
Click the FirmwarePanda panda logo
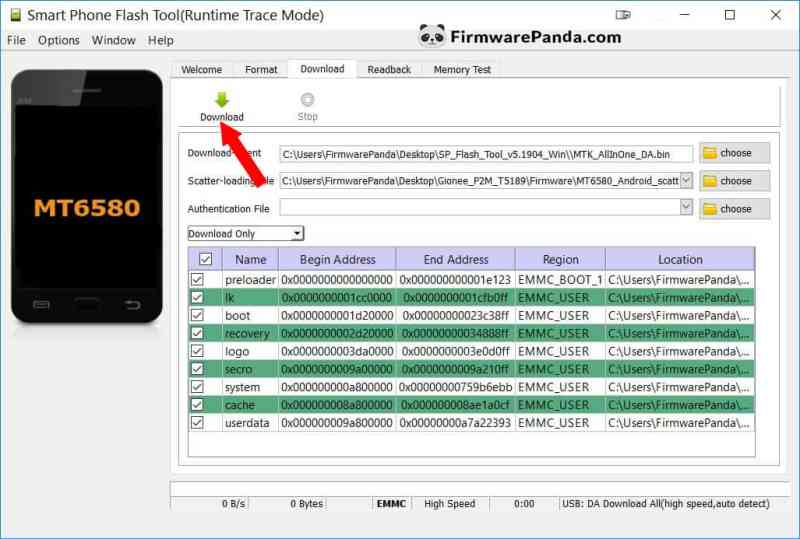(432, 36)
